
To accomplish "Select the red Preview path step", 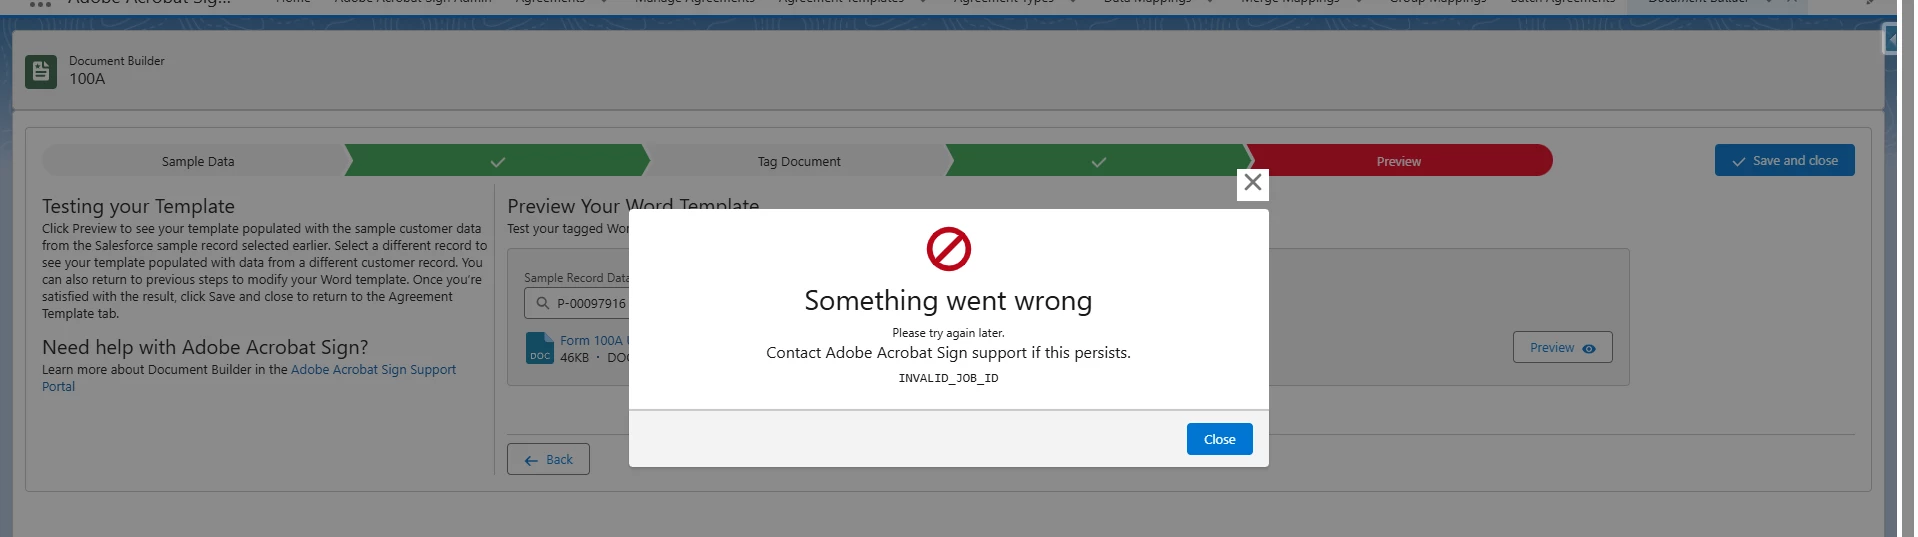I will (x=1398, y=161).
